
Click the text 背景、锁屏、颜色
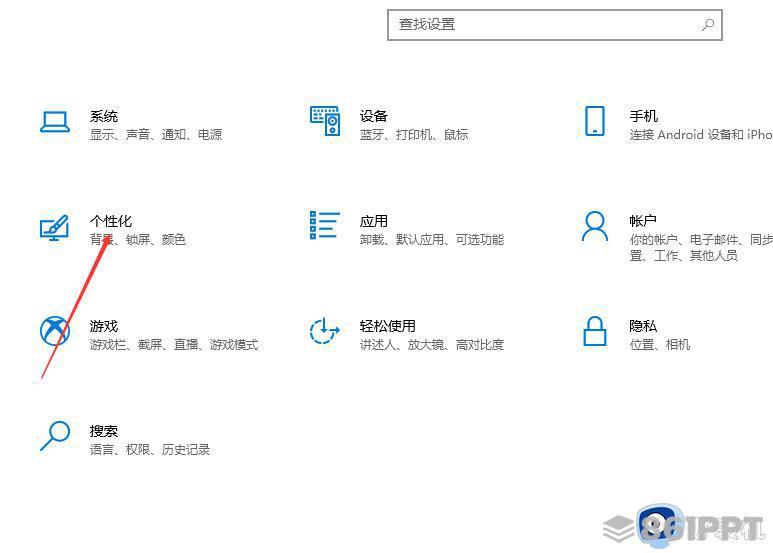138,240
